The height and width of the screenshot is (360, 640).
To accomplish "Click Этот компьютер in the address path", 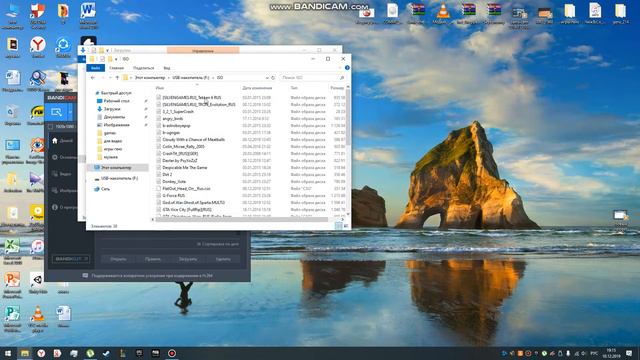I will [x=150, y=78].
